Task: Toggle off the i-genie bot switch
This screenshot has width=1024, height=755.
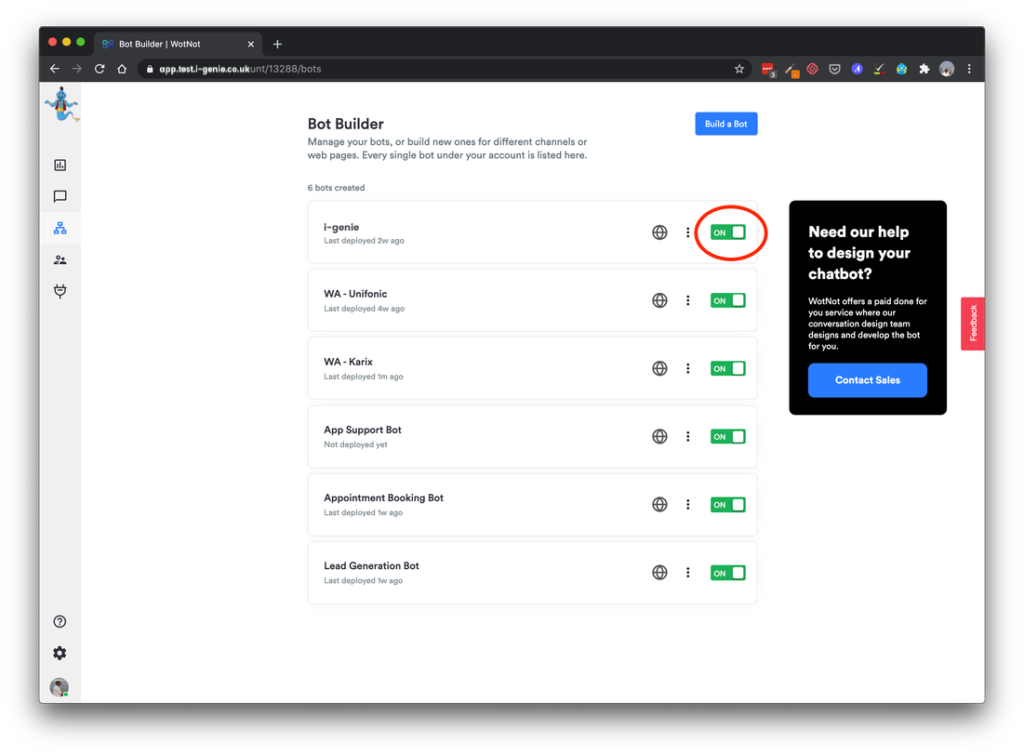Action: (x=727, y=232)
